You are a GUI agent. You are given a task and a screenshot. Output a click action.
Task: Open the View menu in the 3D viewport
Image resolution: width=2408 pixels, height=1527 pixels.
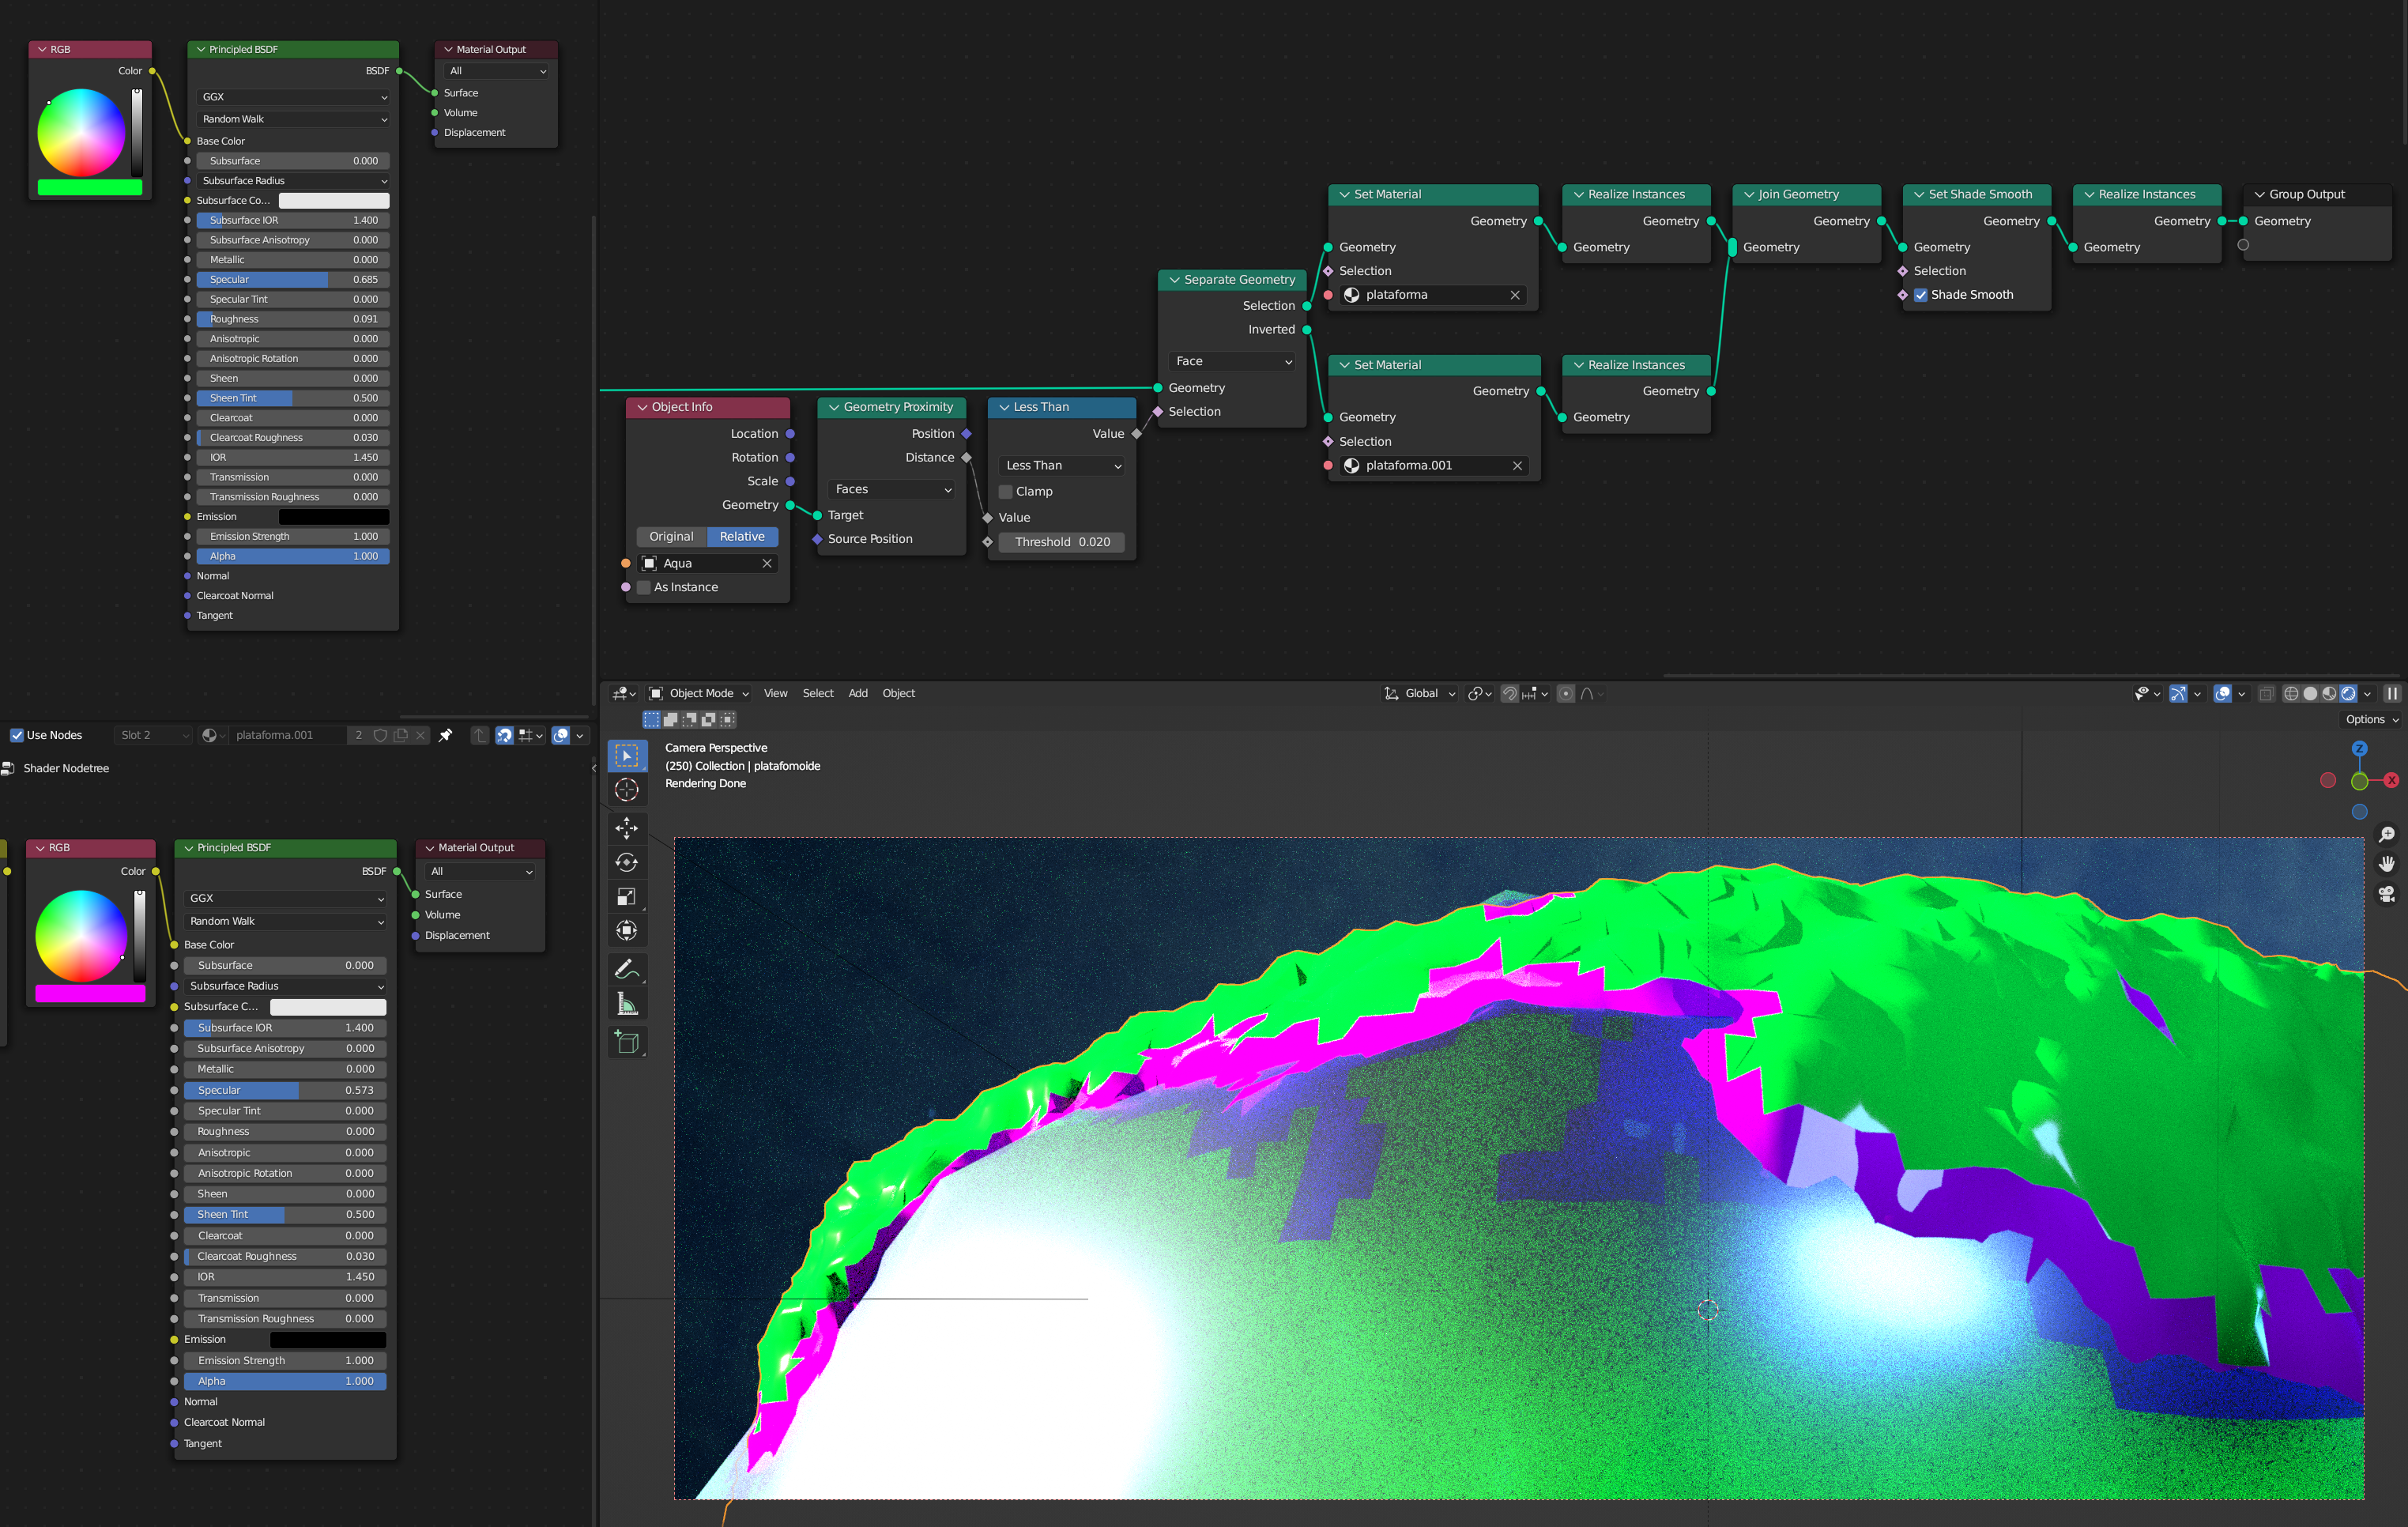pos(775,693)
